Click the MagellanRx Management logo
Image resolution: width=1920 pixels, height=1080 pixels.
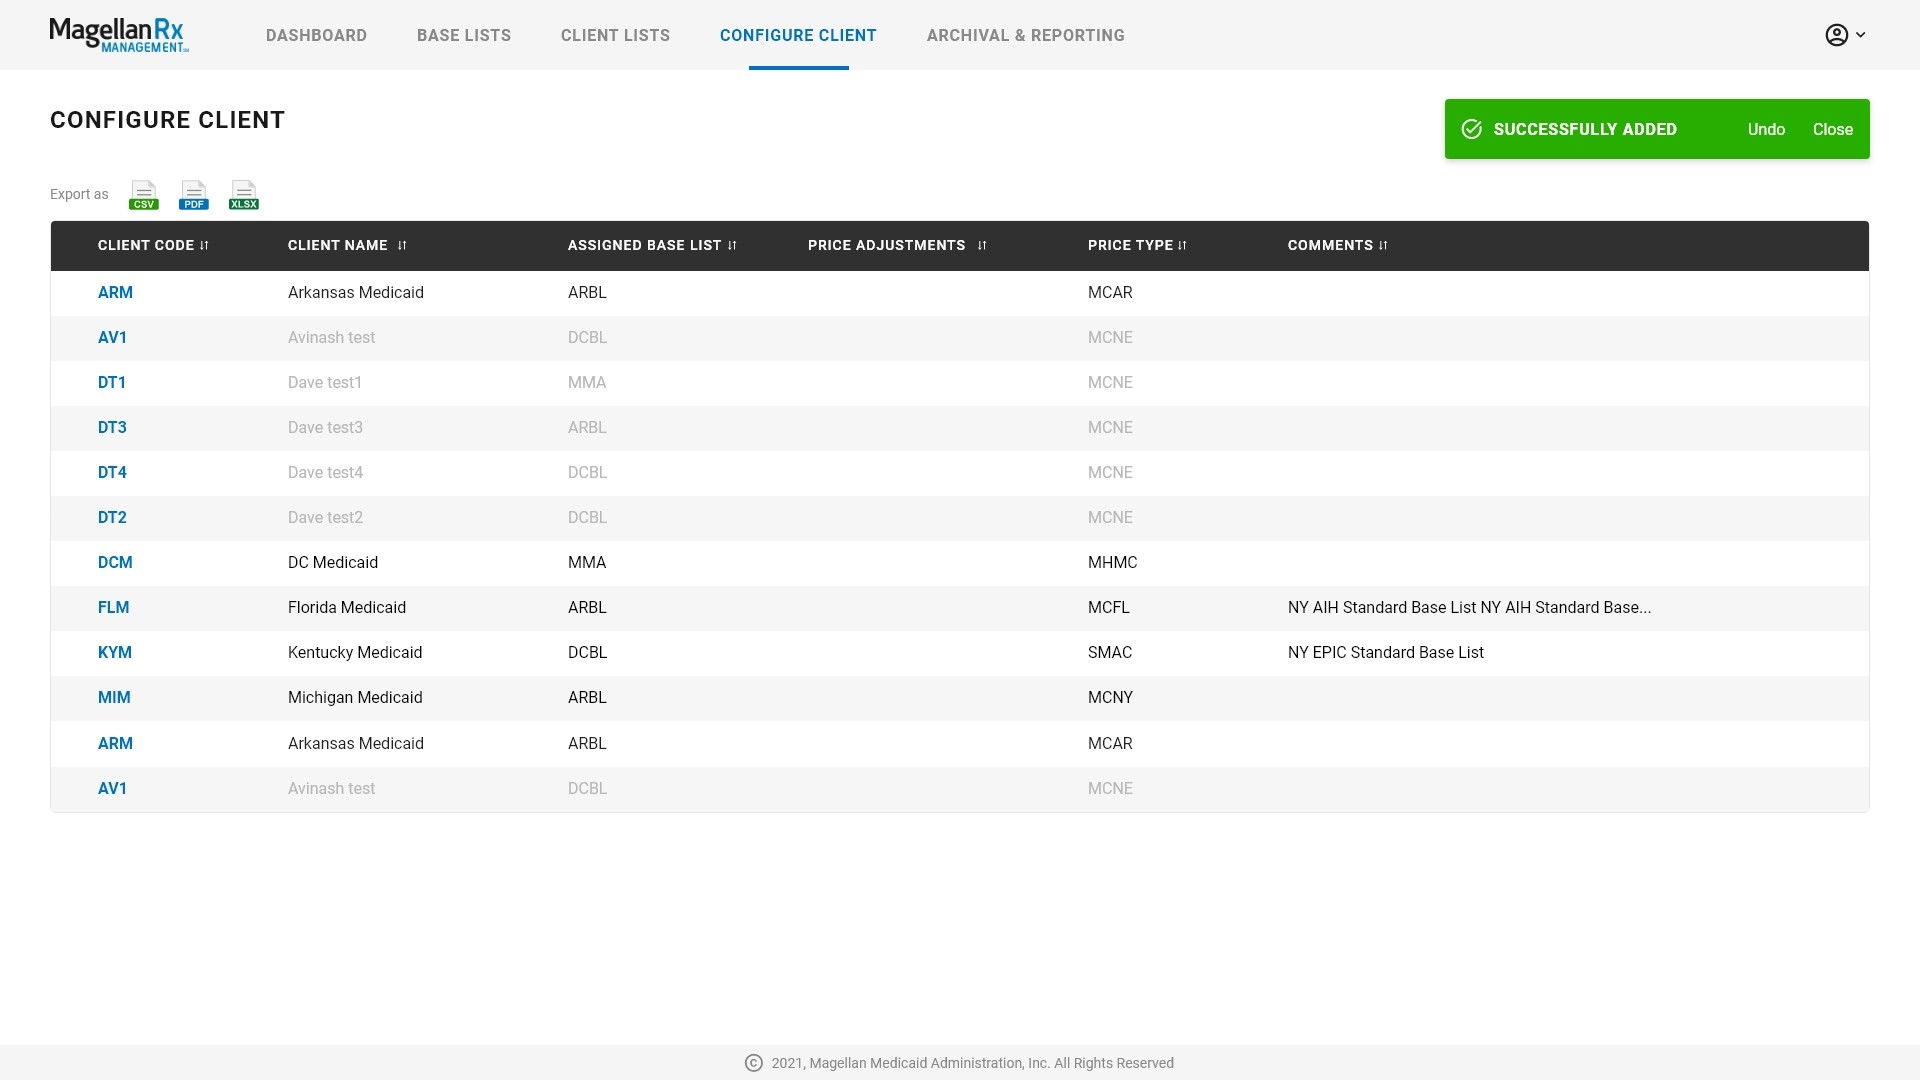tap(118, 35)
